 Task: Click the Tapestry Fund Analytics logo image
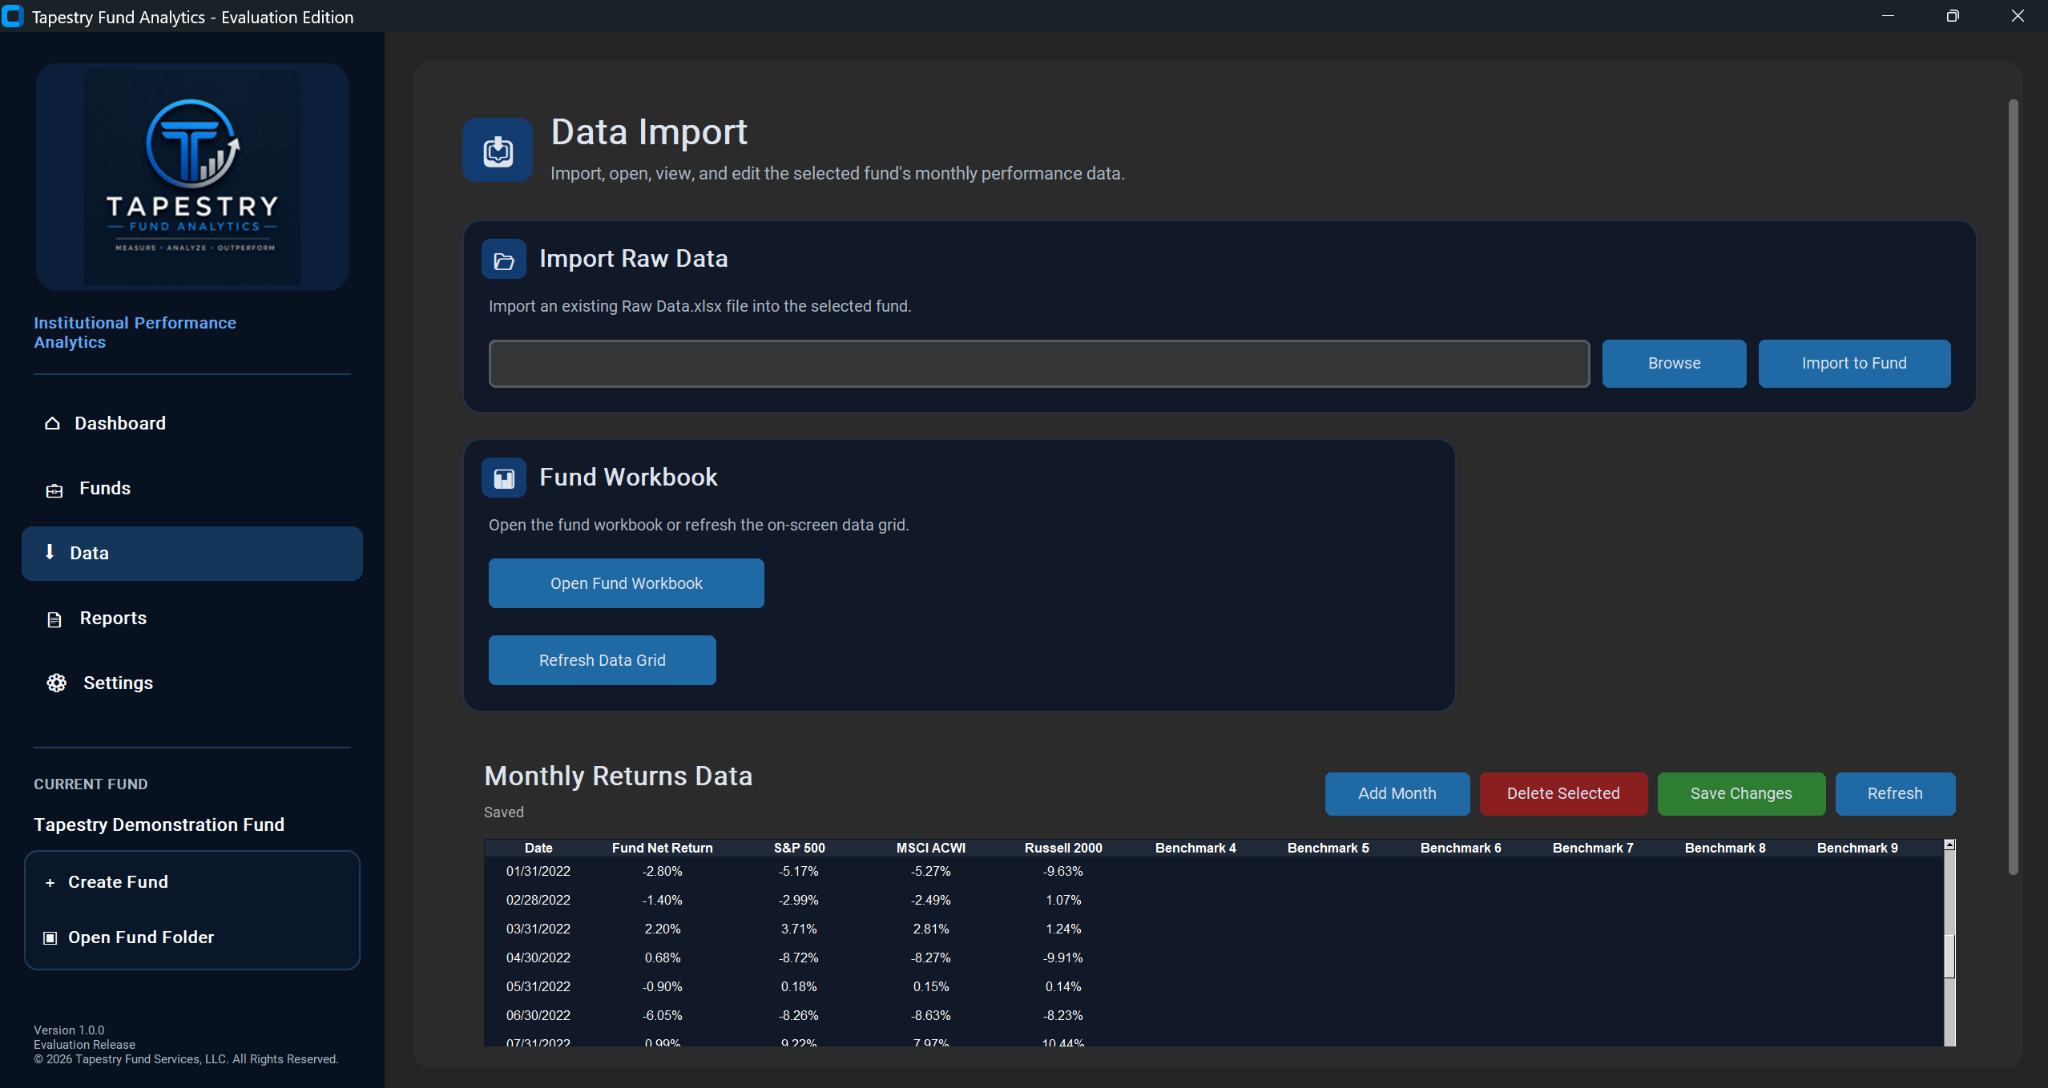tap(192, 177)
